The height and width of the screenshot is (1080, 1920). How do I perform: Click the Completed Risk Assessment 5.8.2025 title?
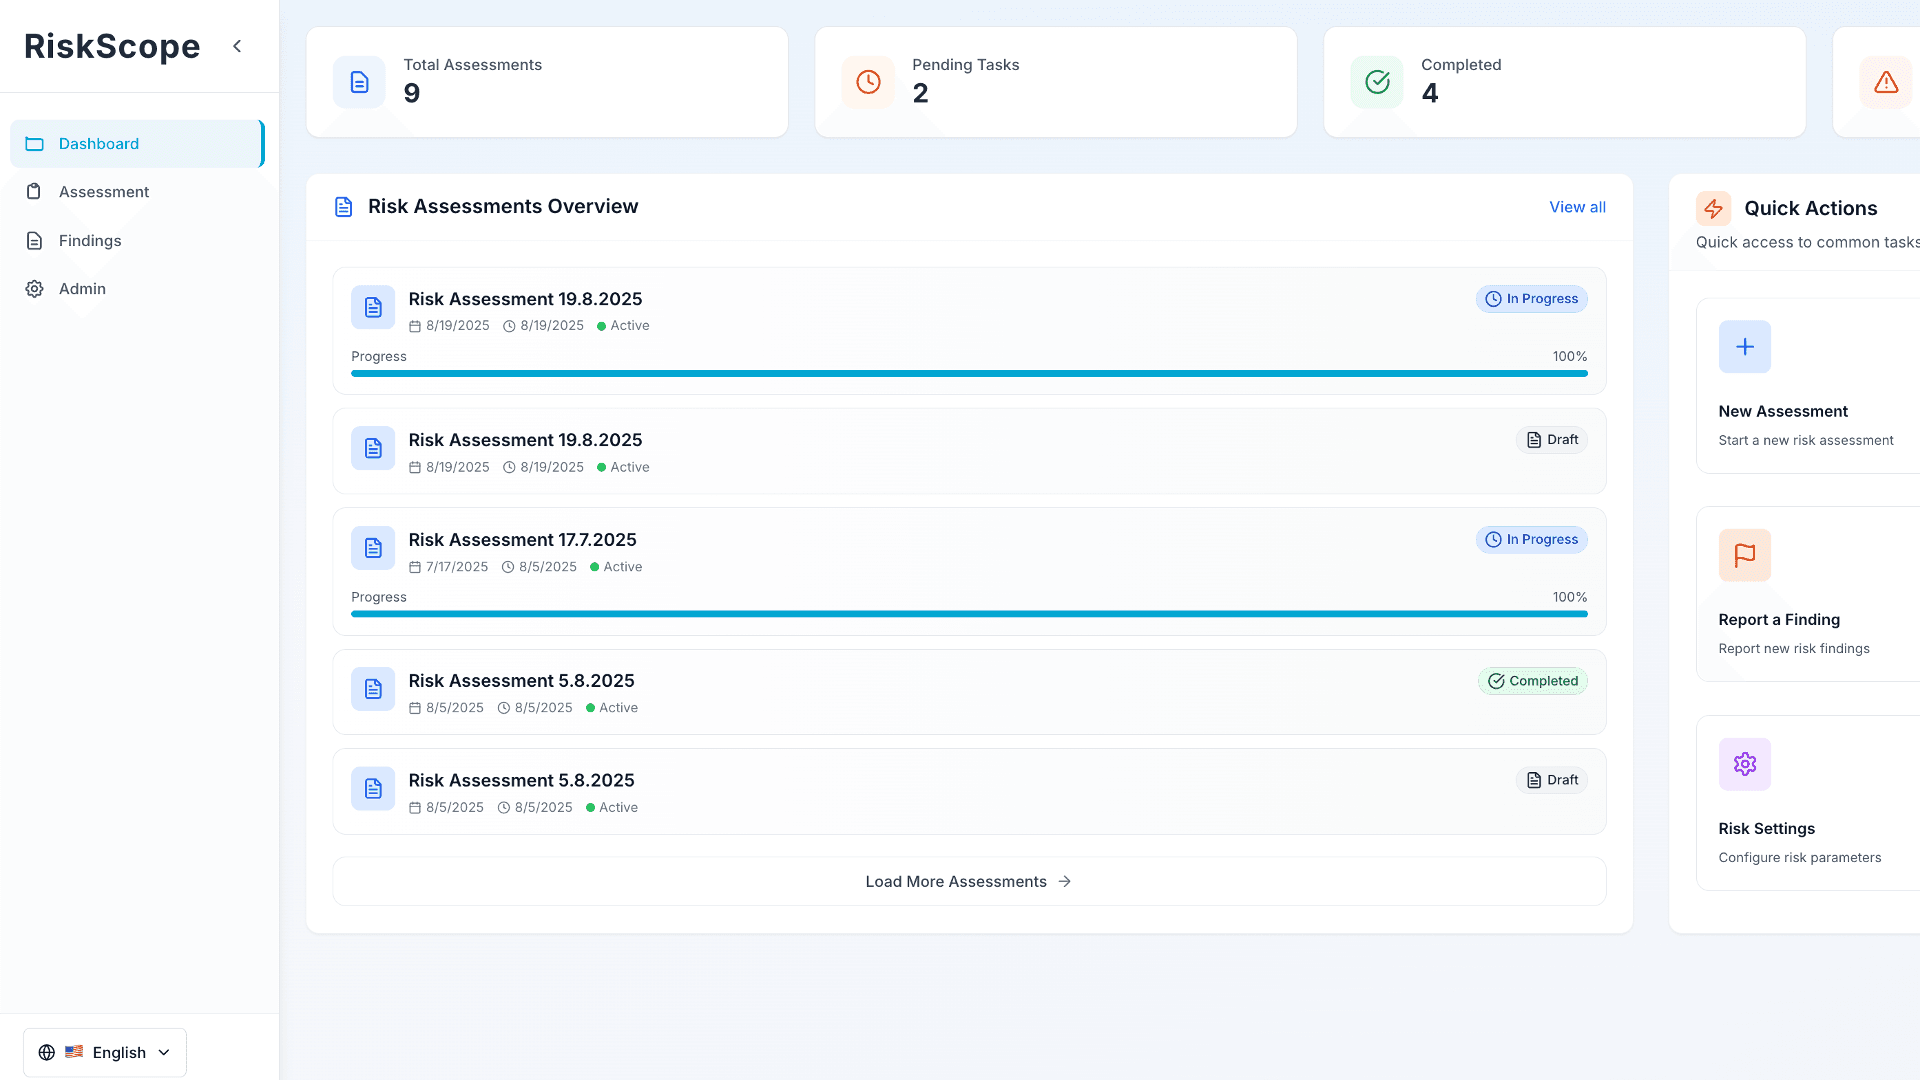pyautogui.click(x=521, y=681)
